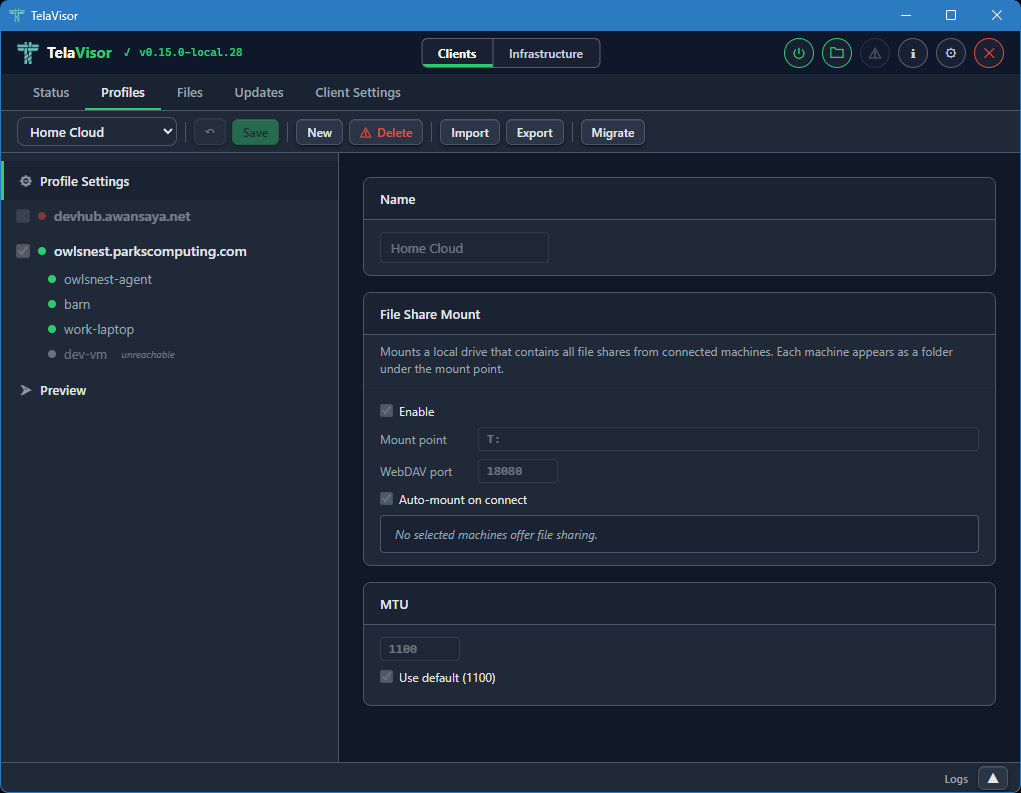Toggle Use default (1100) checkbox
Viewport: 1021px width, 793px height.
386,677
